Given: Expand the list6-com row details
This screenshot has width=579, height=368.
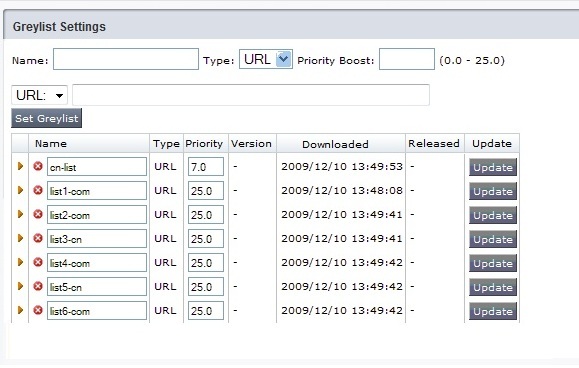Looking at the screenshot, I should tap(20, 310).
